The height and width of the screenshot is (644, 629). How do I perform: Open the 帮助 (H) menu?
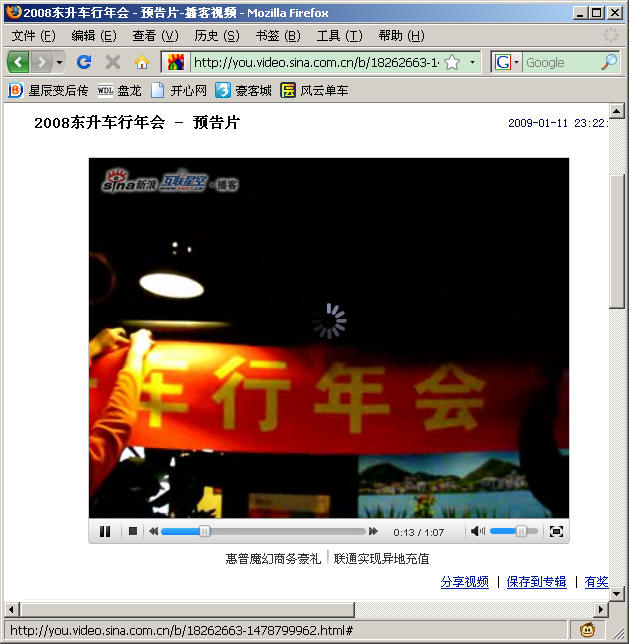pos(401,36)
